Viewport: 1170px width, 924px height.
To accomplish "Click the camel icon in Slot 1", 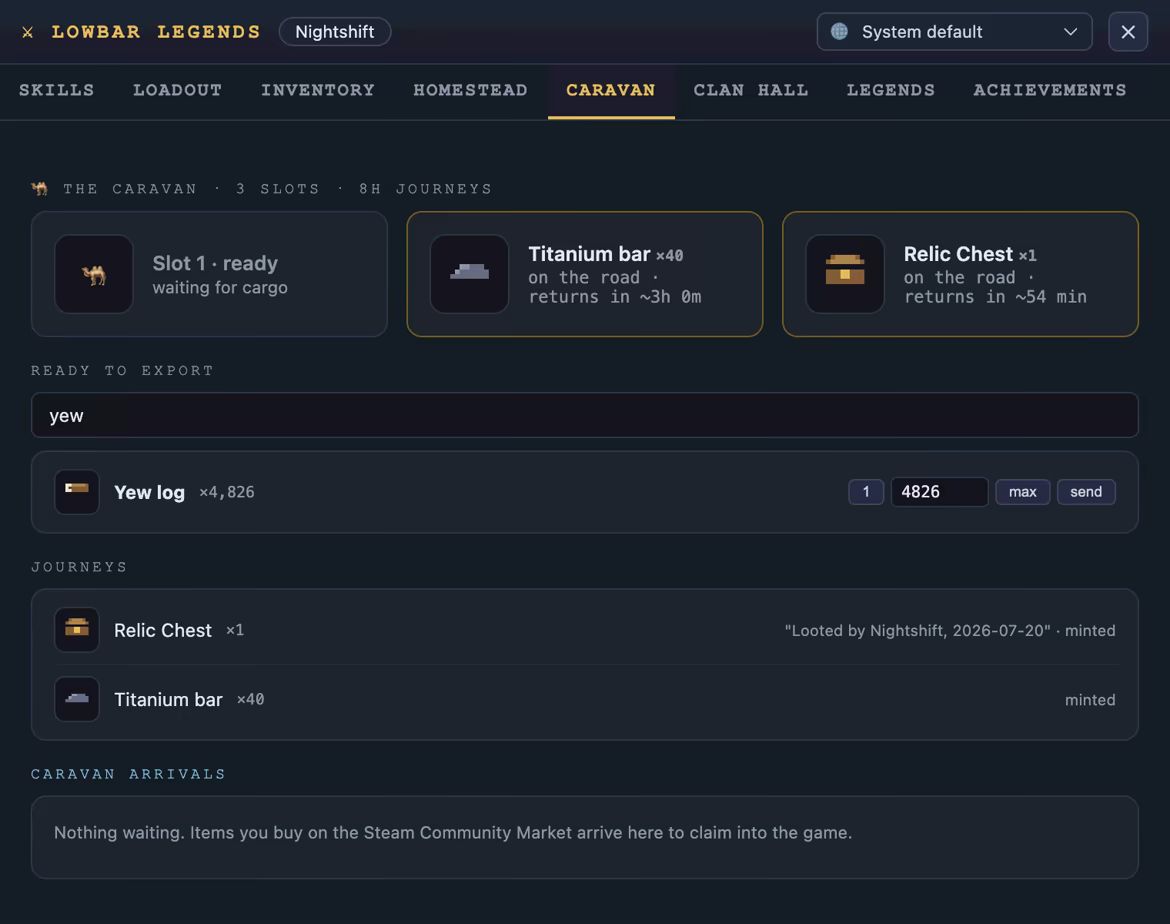I will [x=94, y=274].
